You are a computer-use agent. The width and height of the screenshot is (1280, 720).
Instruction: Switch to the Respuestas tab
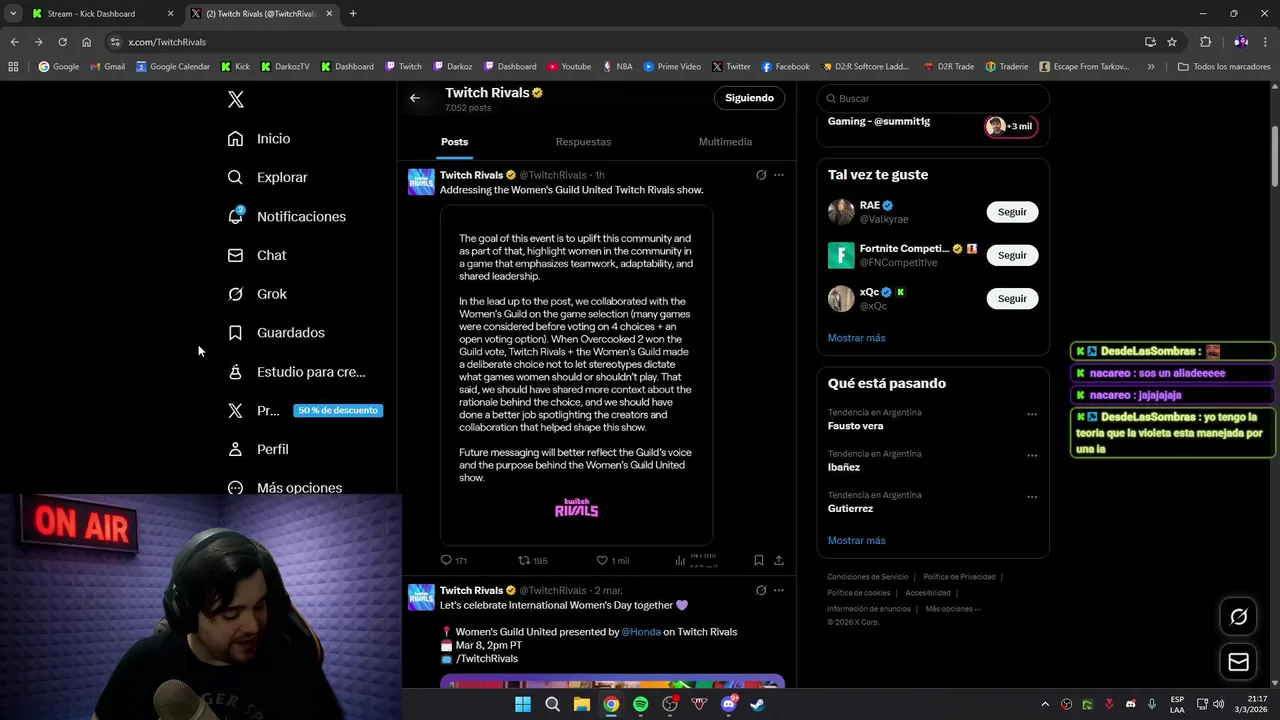click(583, 142)
